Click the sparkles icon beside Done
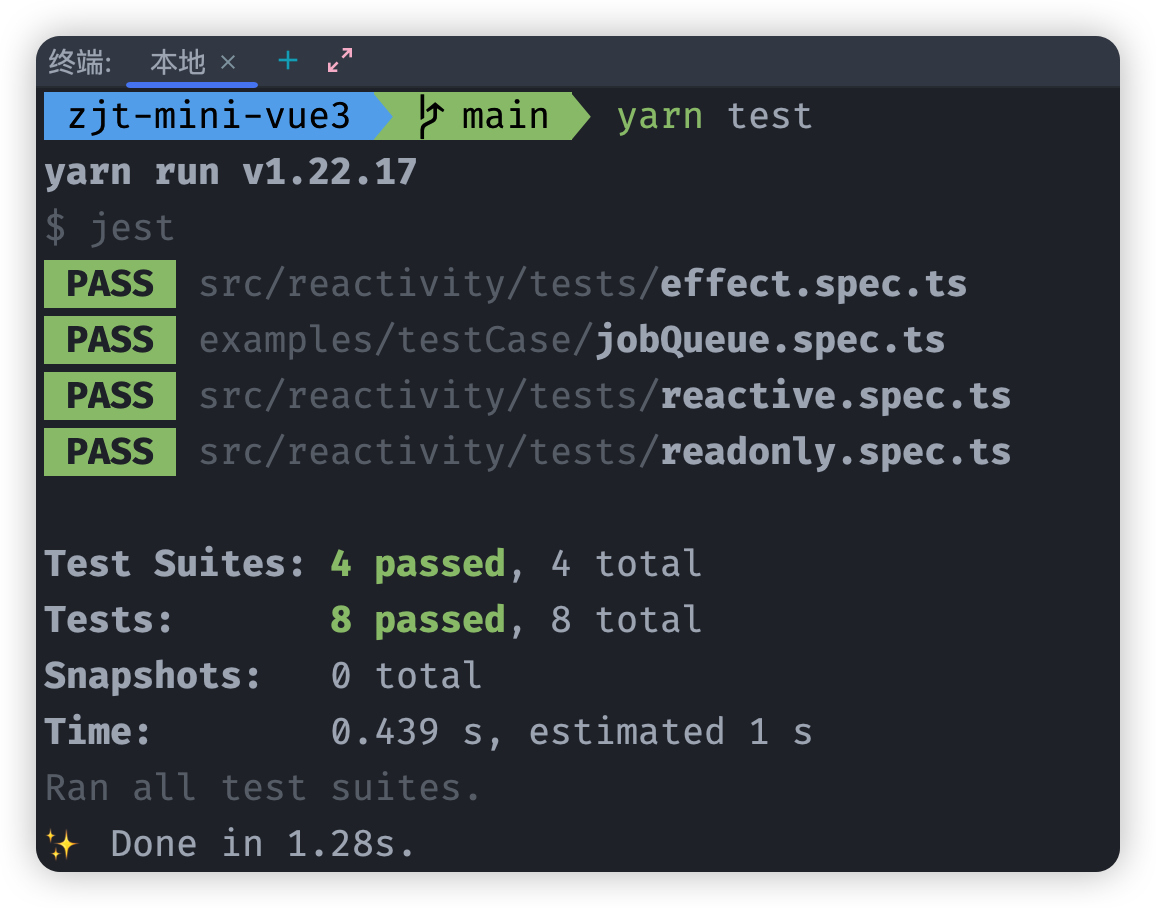 (x=61, y=844)
